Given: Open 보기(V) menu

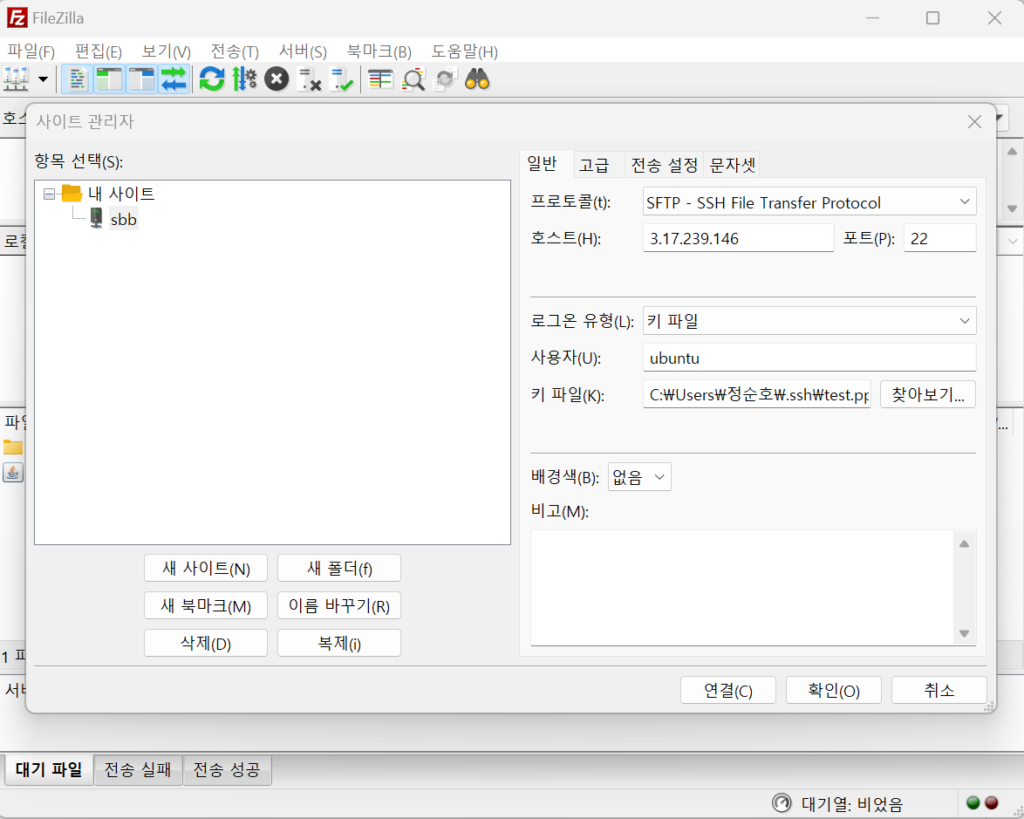Looking at the screenshot, I should click(166, 52).
